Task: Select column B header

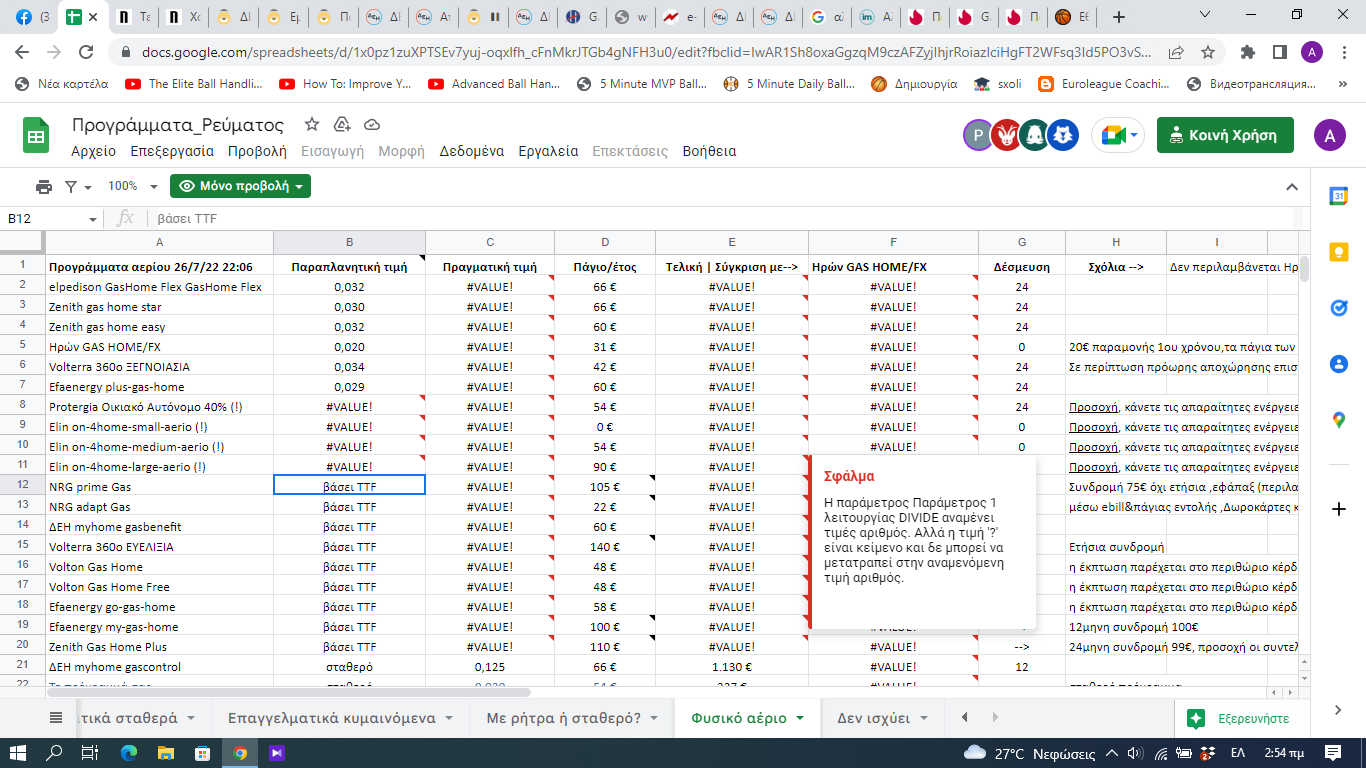Action: (349, 242)
